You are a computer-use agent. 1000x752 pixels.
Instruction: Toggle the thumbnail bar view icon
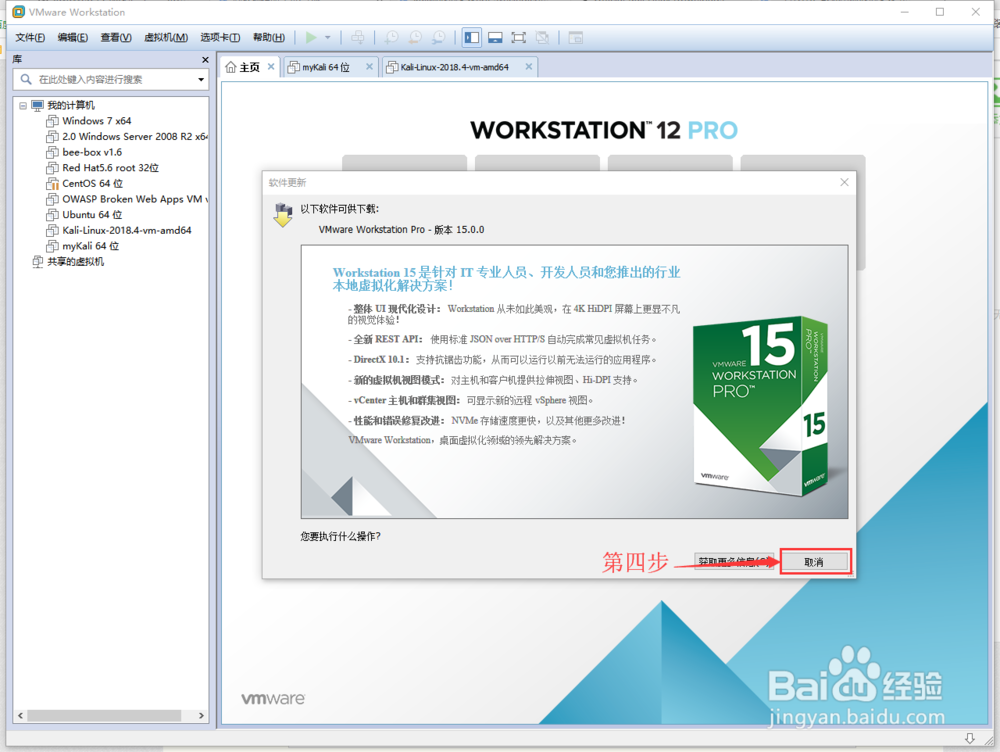pos(496,38)
